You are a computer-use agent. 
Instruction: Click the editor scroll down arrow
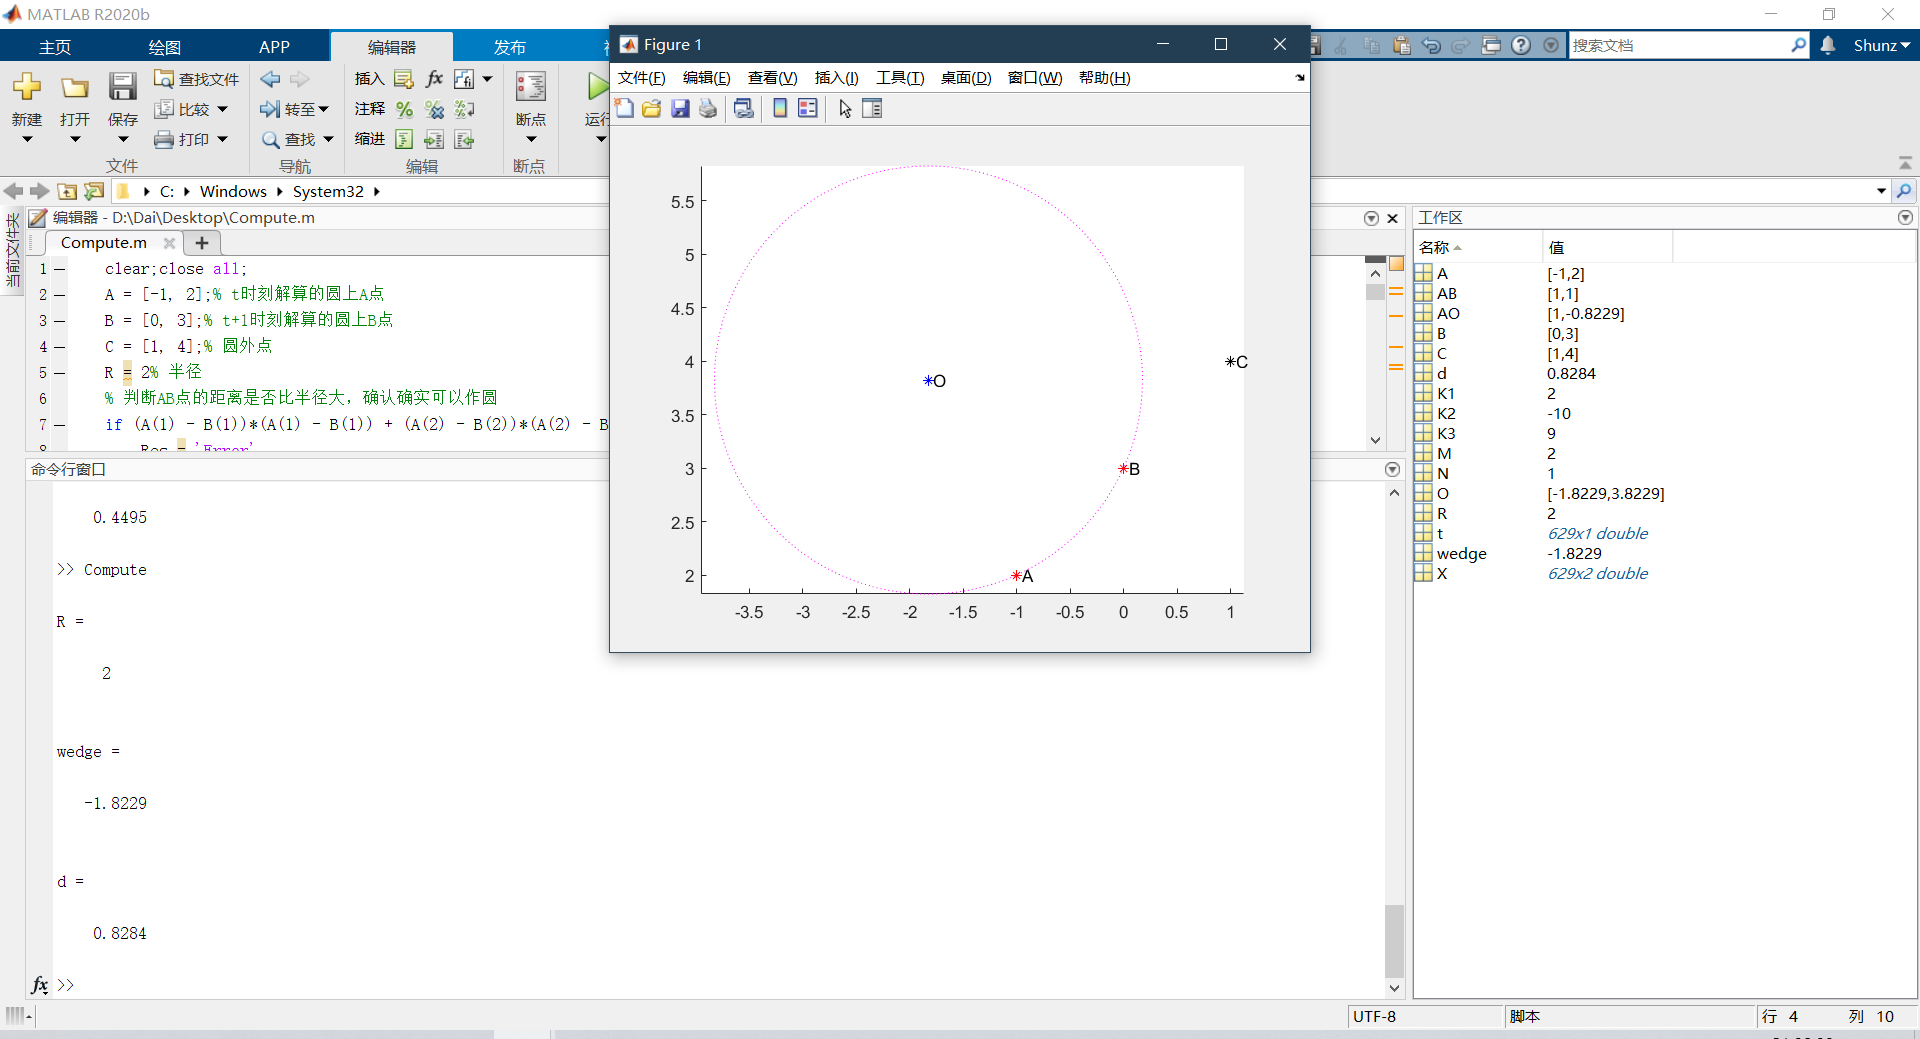tap(1375, 440)
